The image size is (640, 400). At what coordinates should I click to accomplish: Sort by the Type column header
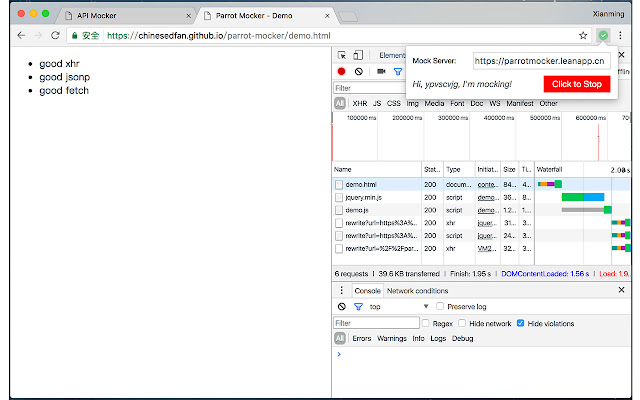point(459,169)
